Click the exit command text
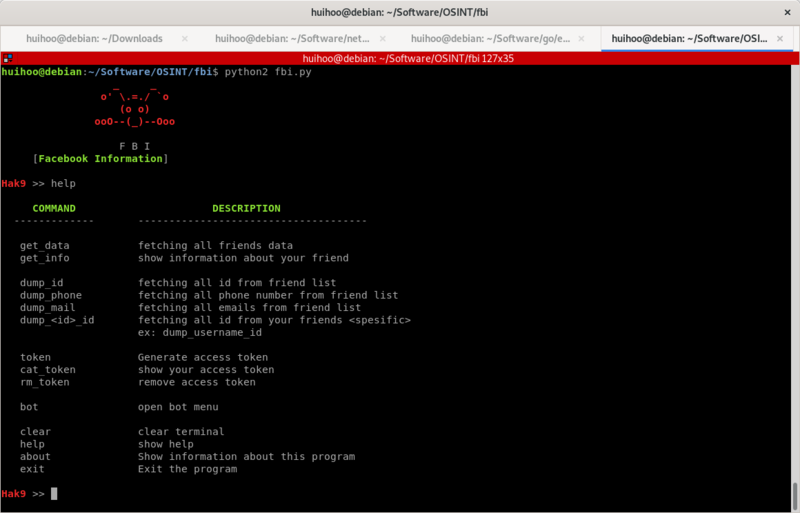This screenshot has width=800, height=513. pos(32,469)
